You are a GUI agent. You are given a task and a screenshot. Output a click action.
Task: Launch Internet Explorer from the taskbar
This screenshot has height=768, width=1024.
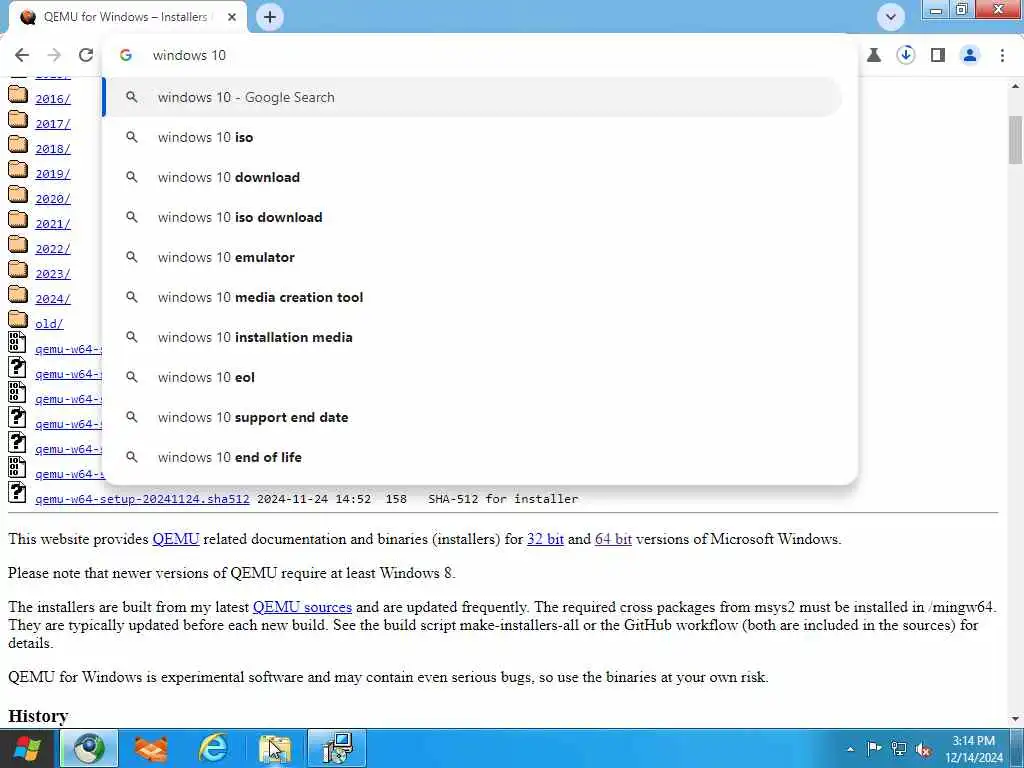[x=213, y=748]
